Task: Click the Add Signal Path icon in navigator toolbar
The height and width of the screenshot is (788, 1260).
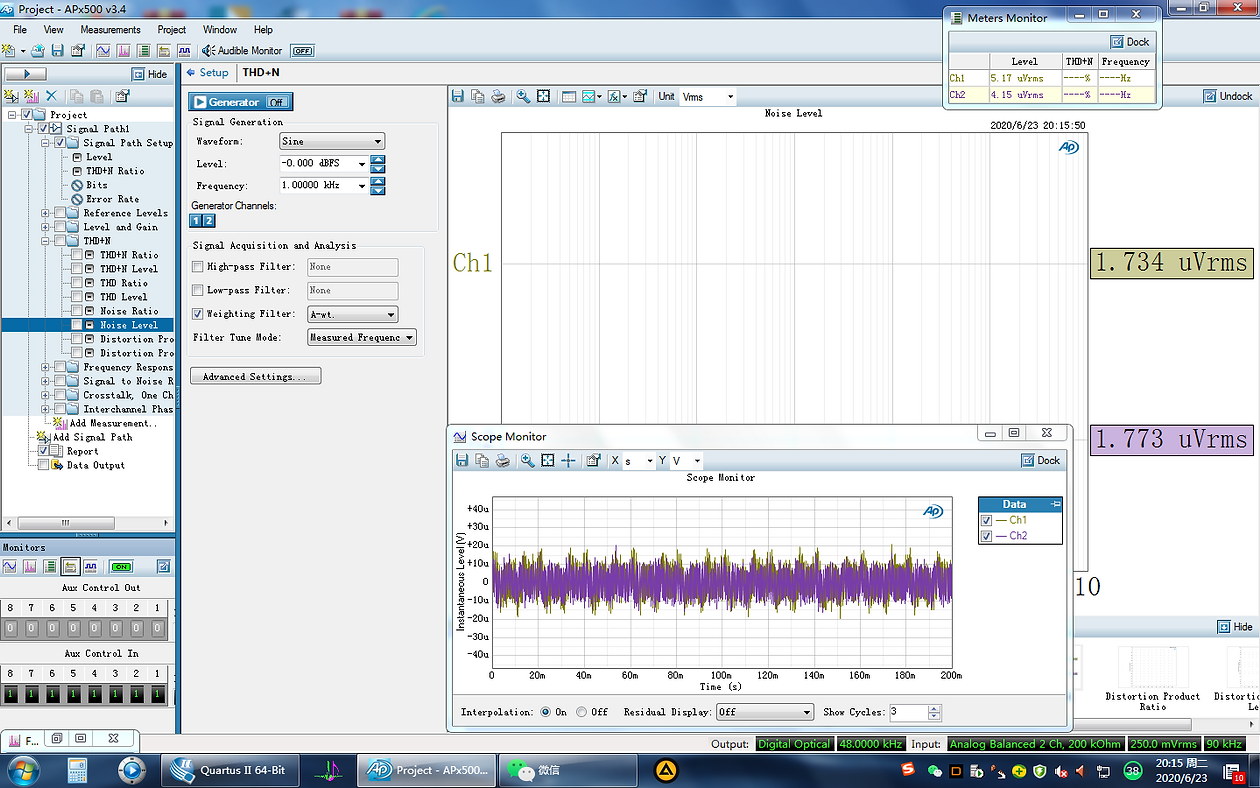Action: [11, 96]
